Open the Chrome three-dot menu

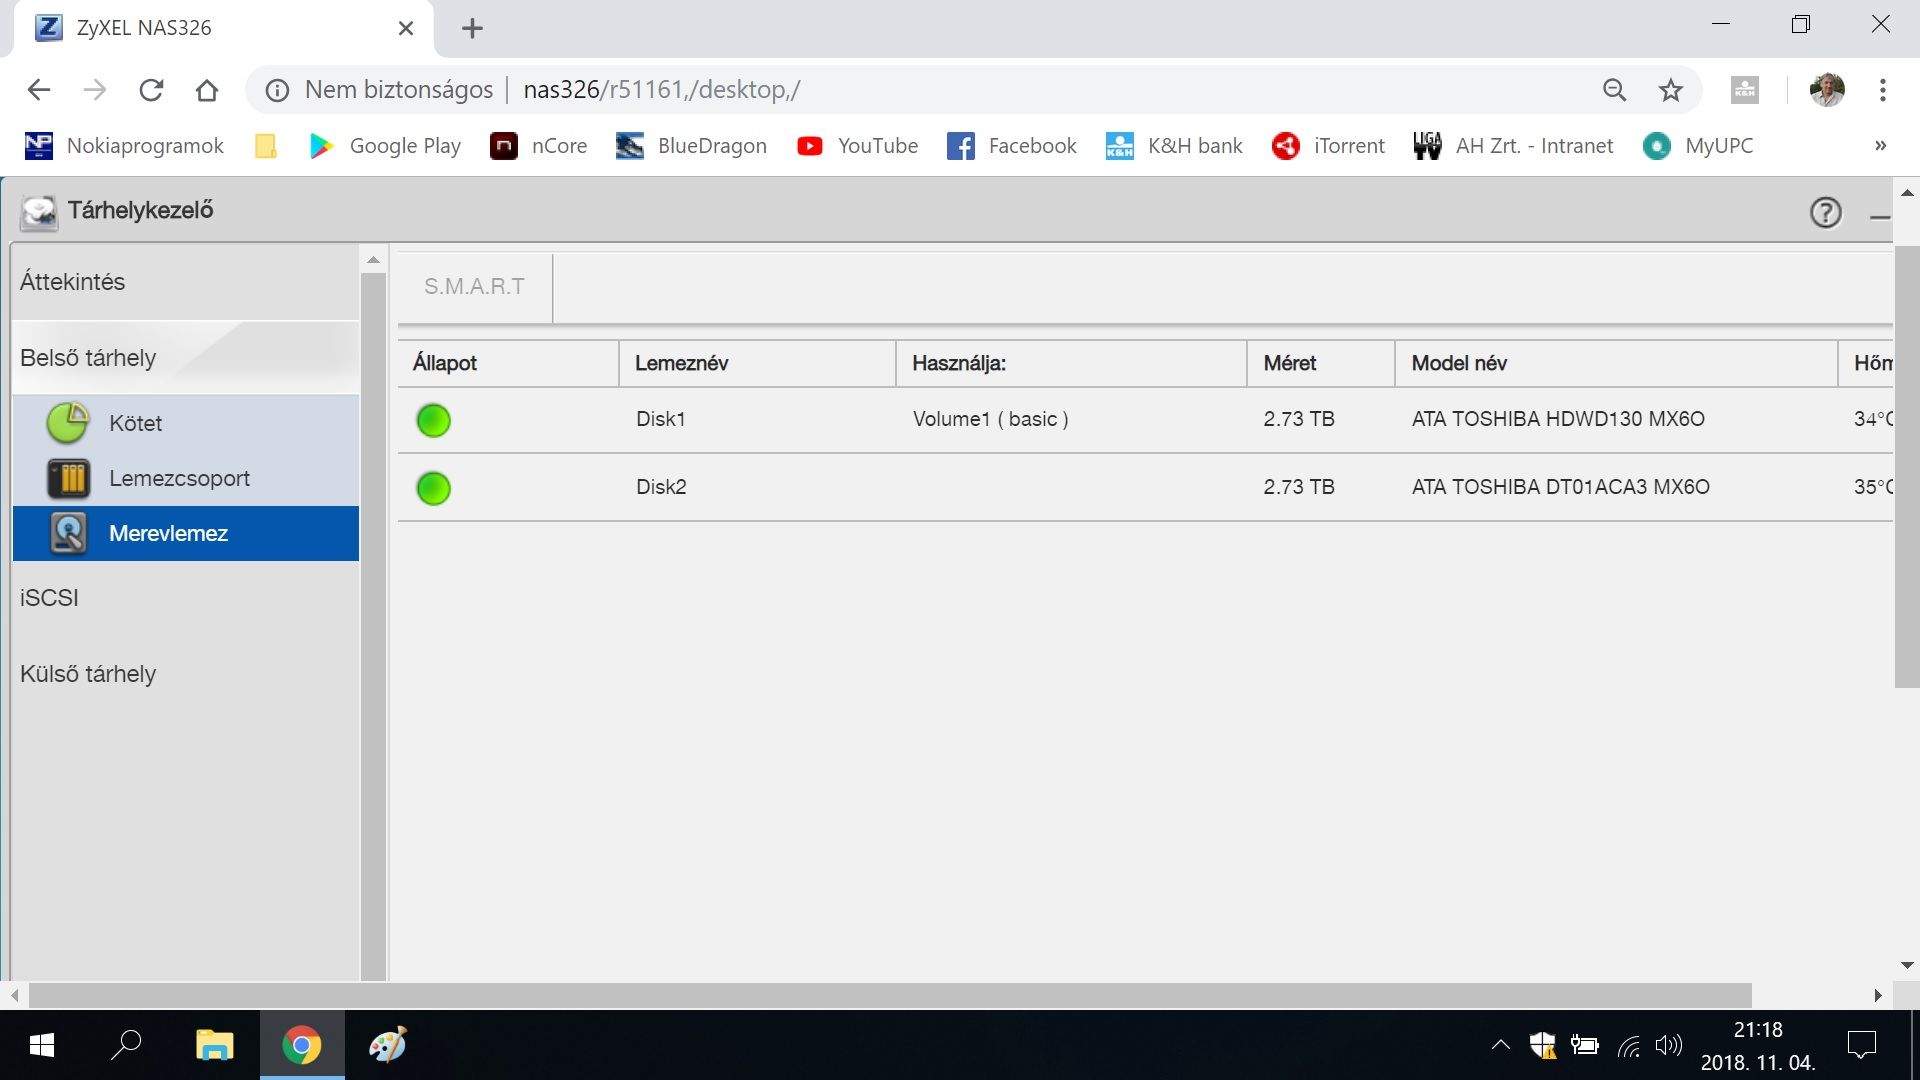click(1883, 90)
